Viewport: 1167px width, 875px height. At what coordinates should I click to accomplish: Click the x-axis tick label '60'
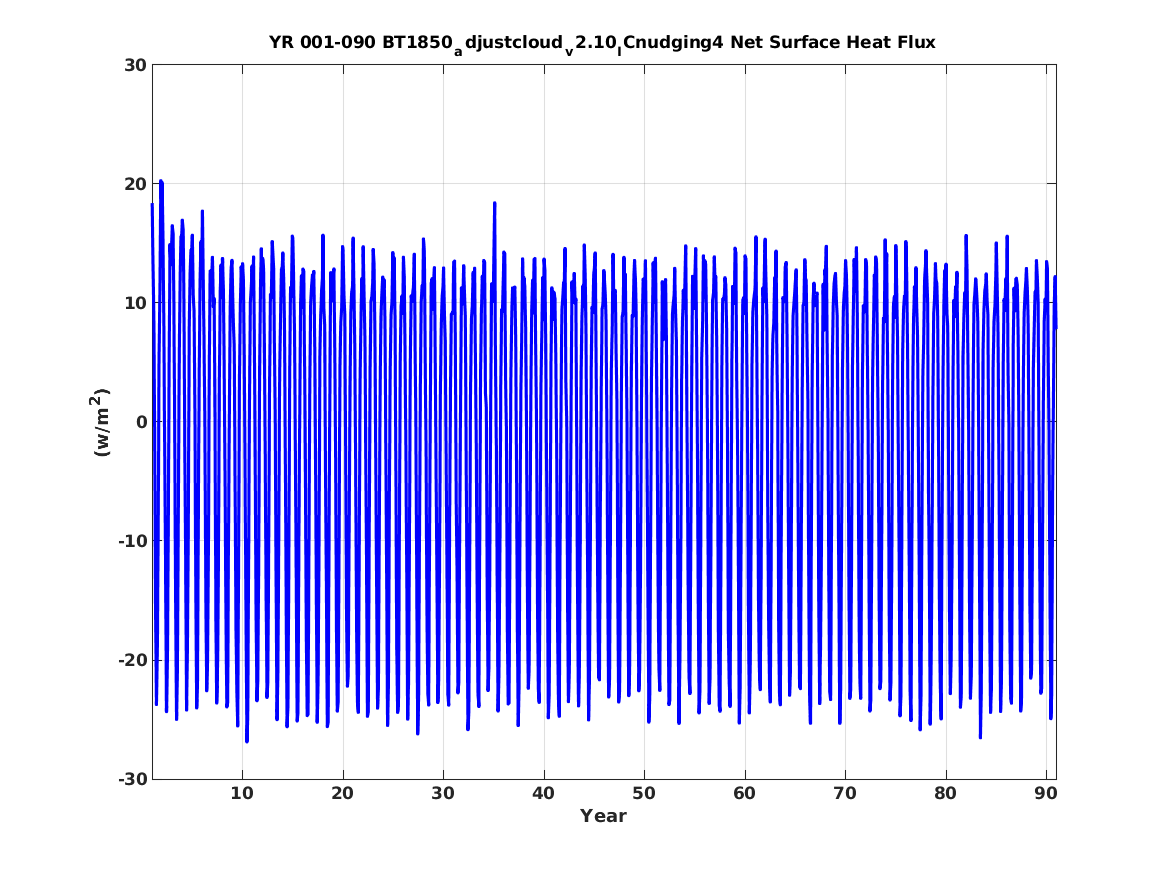744,793
